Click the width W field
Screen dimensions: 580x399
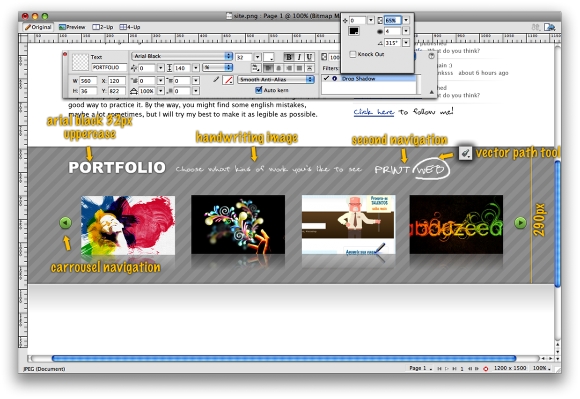(x=88, y=81)
